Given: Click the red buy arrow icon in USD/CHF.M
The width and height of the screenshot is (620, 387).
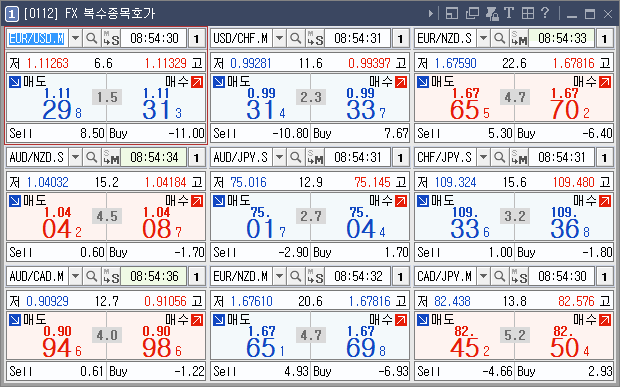Looking at the screenshot, I should (x=401, y=82).
